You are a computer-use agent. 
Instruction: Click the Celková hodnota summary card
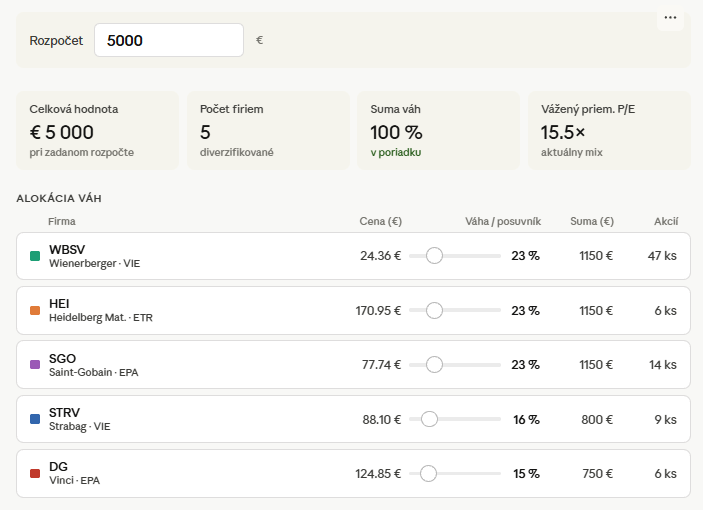pos(97,130)
